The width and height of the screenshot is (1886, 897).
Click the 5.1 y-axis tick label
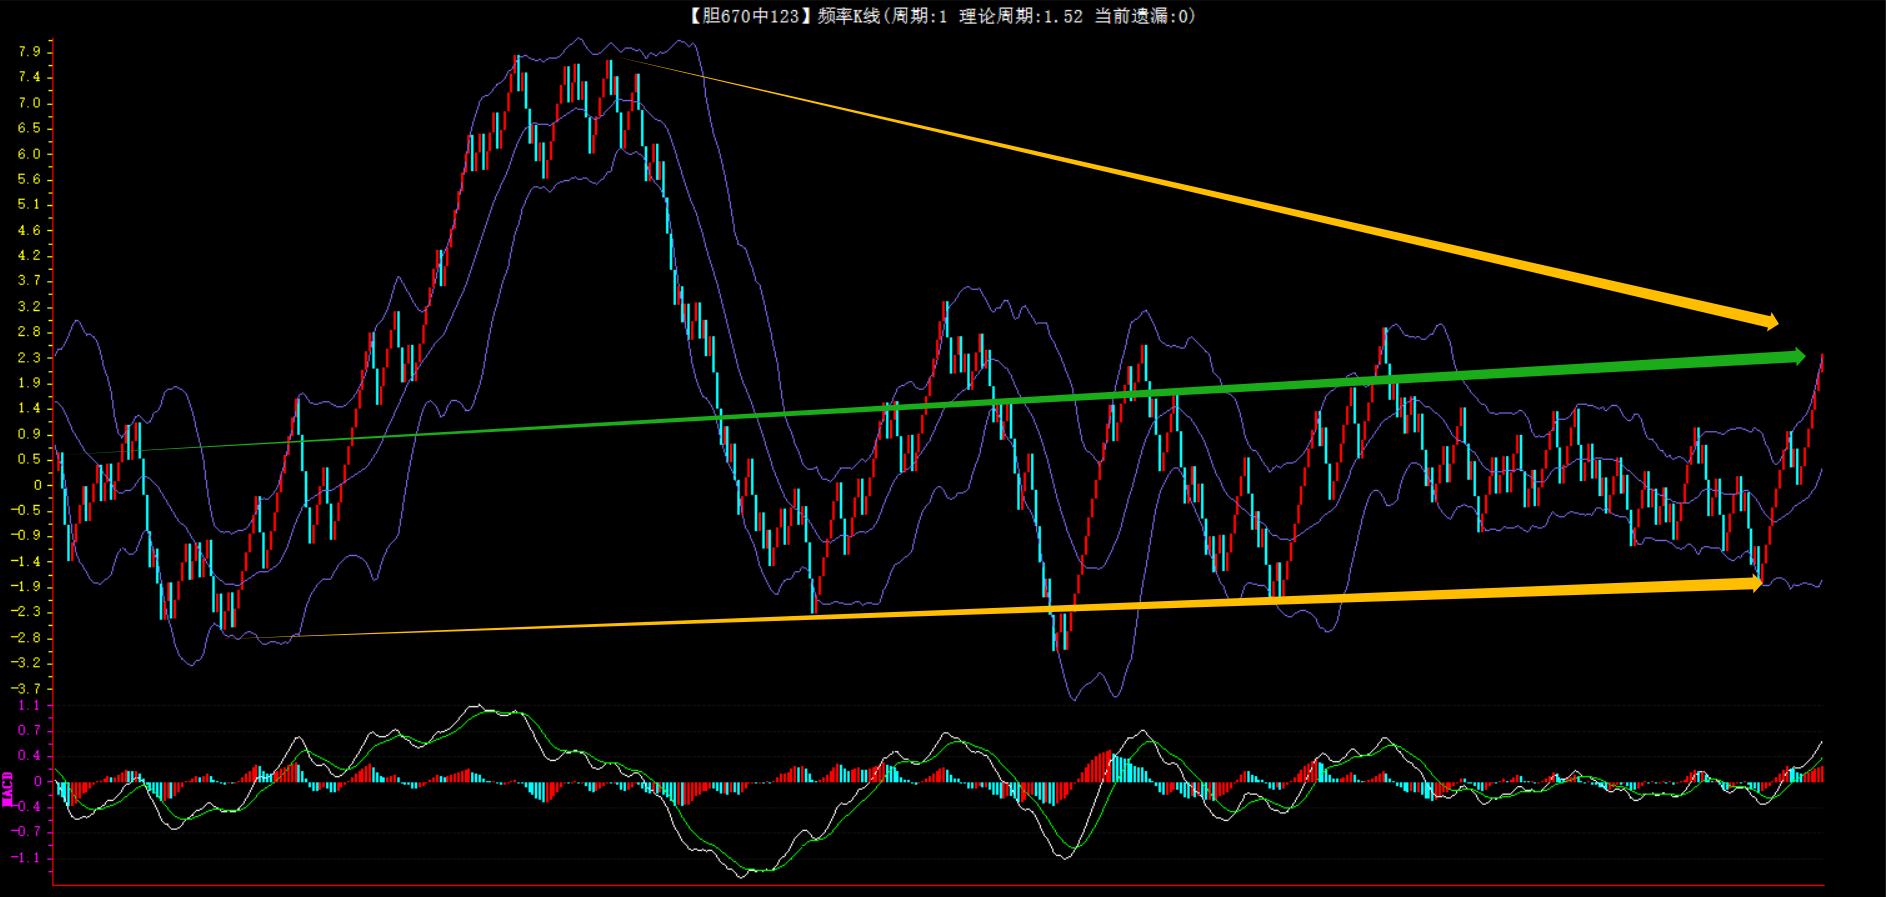tap(29, 204)
